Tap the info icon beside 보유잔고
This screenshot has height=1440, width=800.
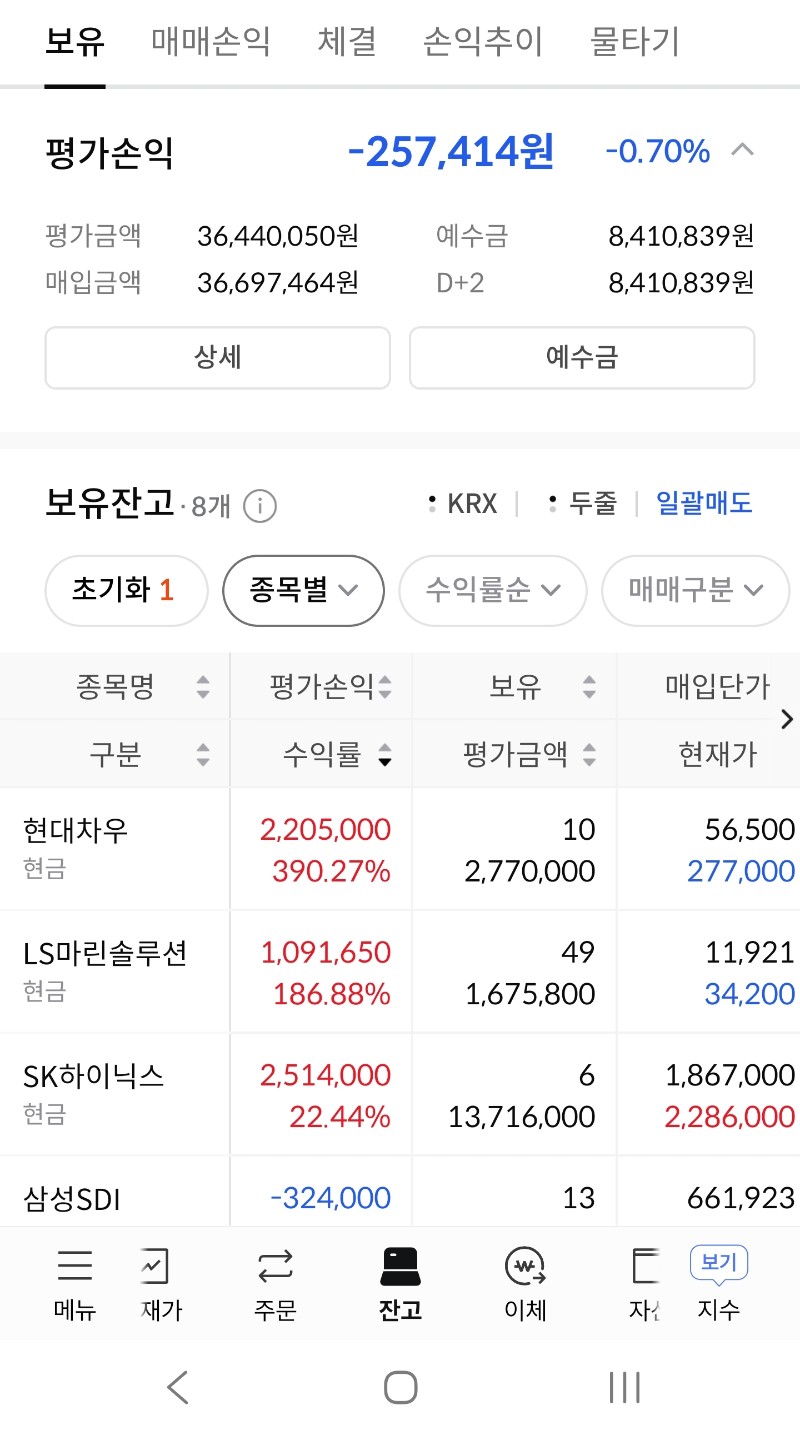pos(260,506)
